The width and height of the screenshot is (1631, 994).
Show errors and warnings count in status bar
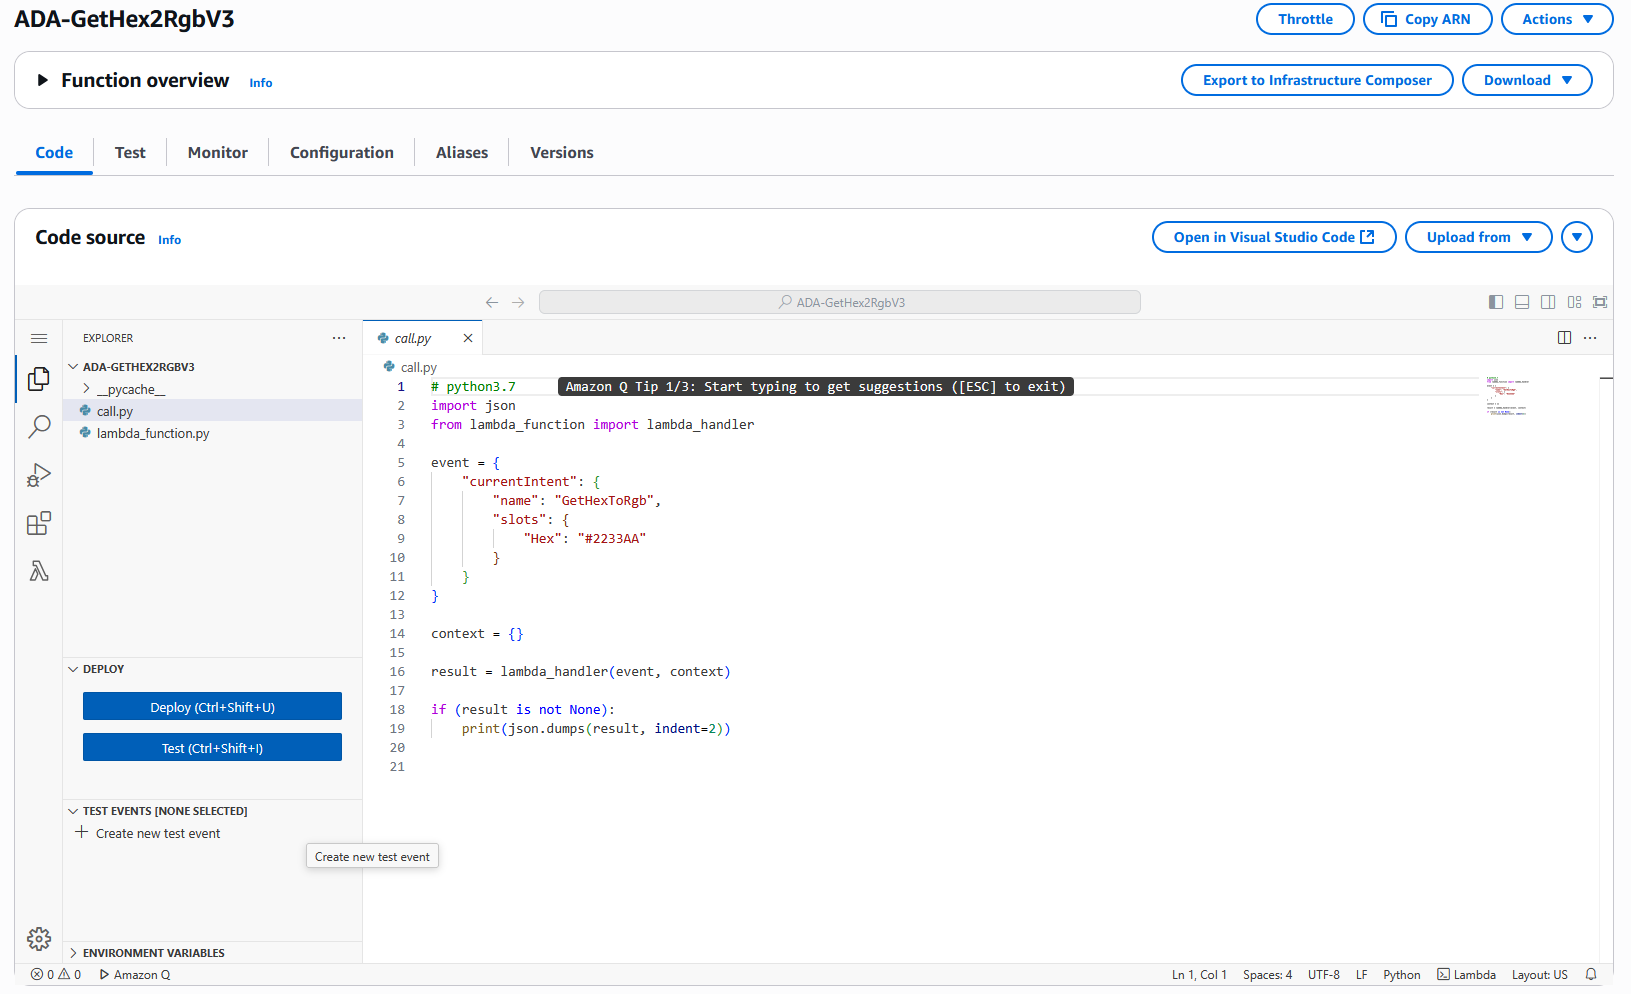56,974
